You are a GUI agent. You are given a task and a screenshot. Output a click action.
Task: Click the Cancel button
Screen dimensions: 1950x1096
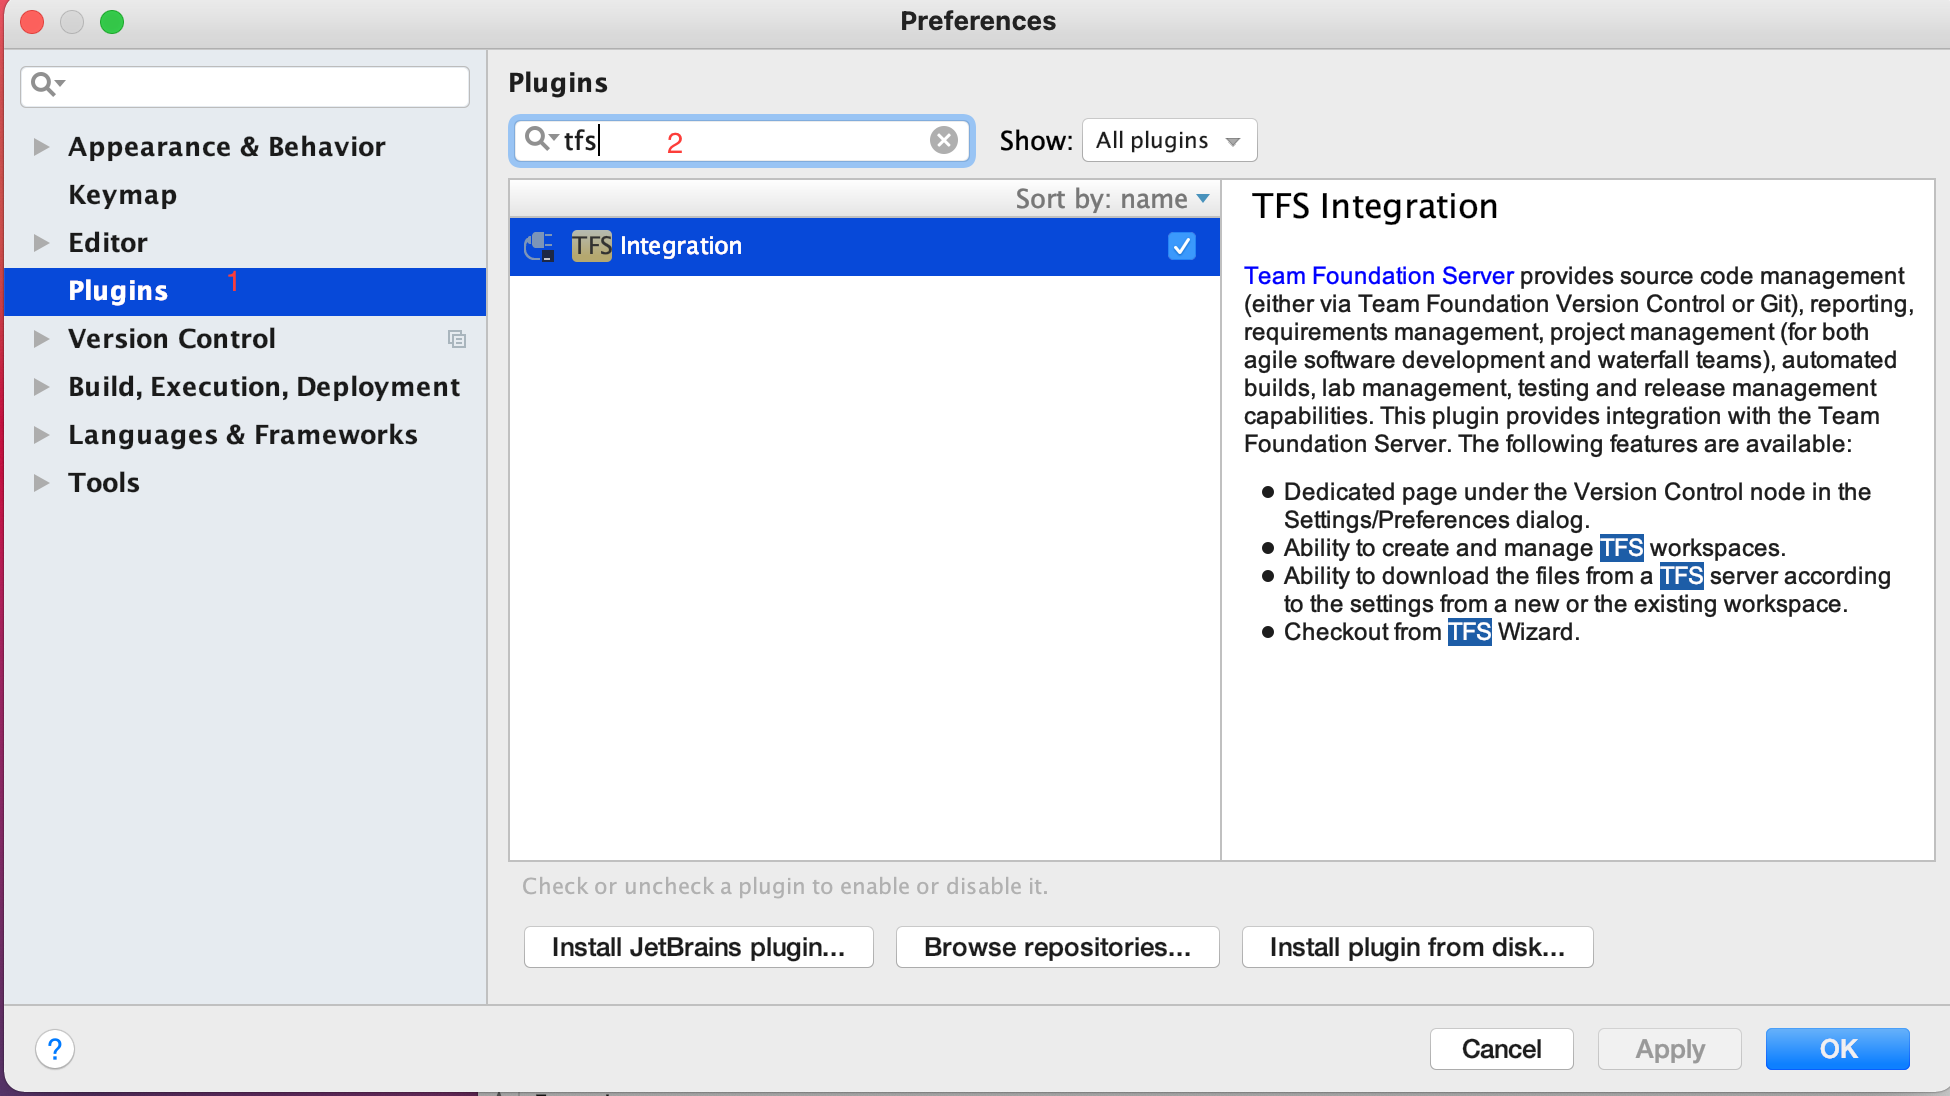(1501, 1049)
